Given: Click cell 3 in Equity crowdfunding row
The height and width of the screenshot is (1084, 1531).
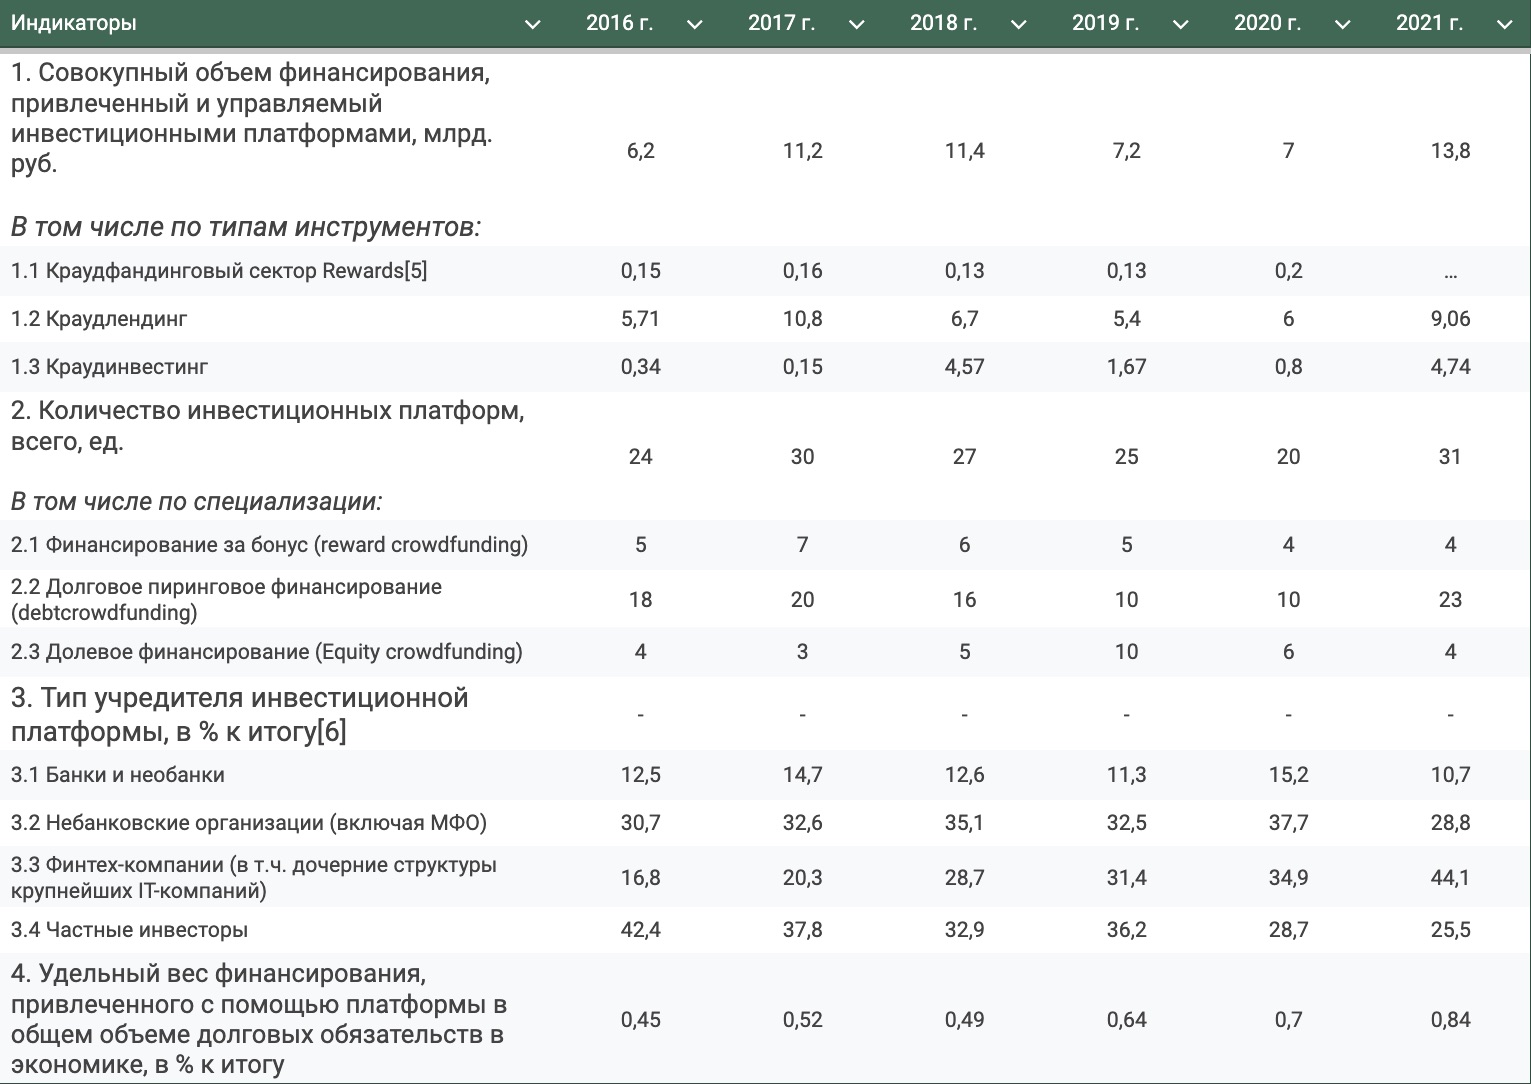Looking at the screenshot, I should [x=803, y=652].
